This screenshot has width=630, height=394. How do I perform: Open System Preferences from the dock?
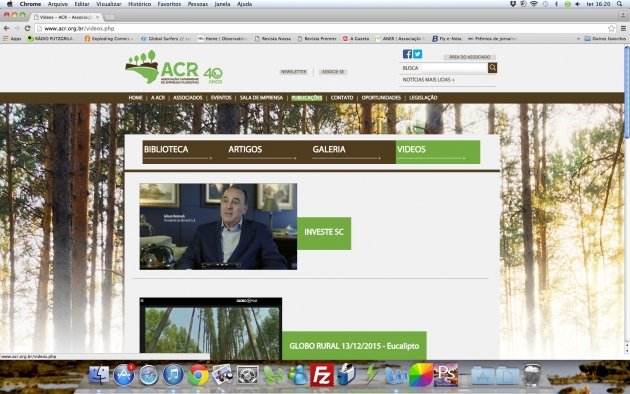point(248,375)
